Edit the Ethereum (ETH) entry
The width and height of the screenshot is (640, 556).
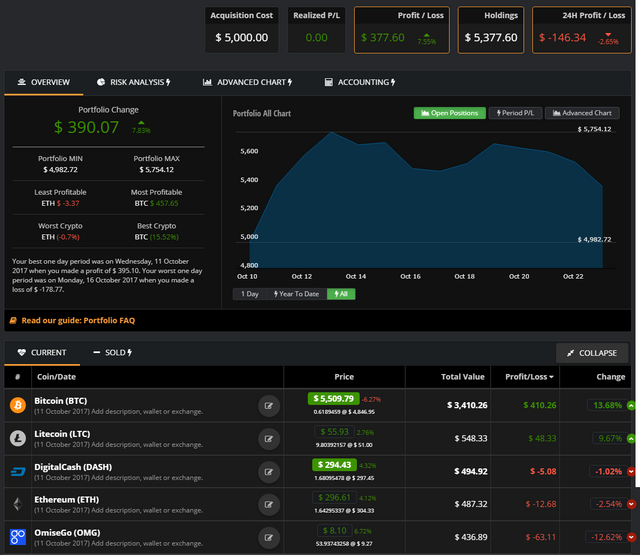[269, 505]
